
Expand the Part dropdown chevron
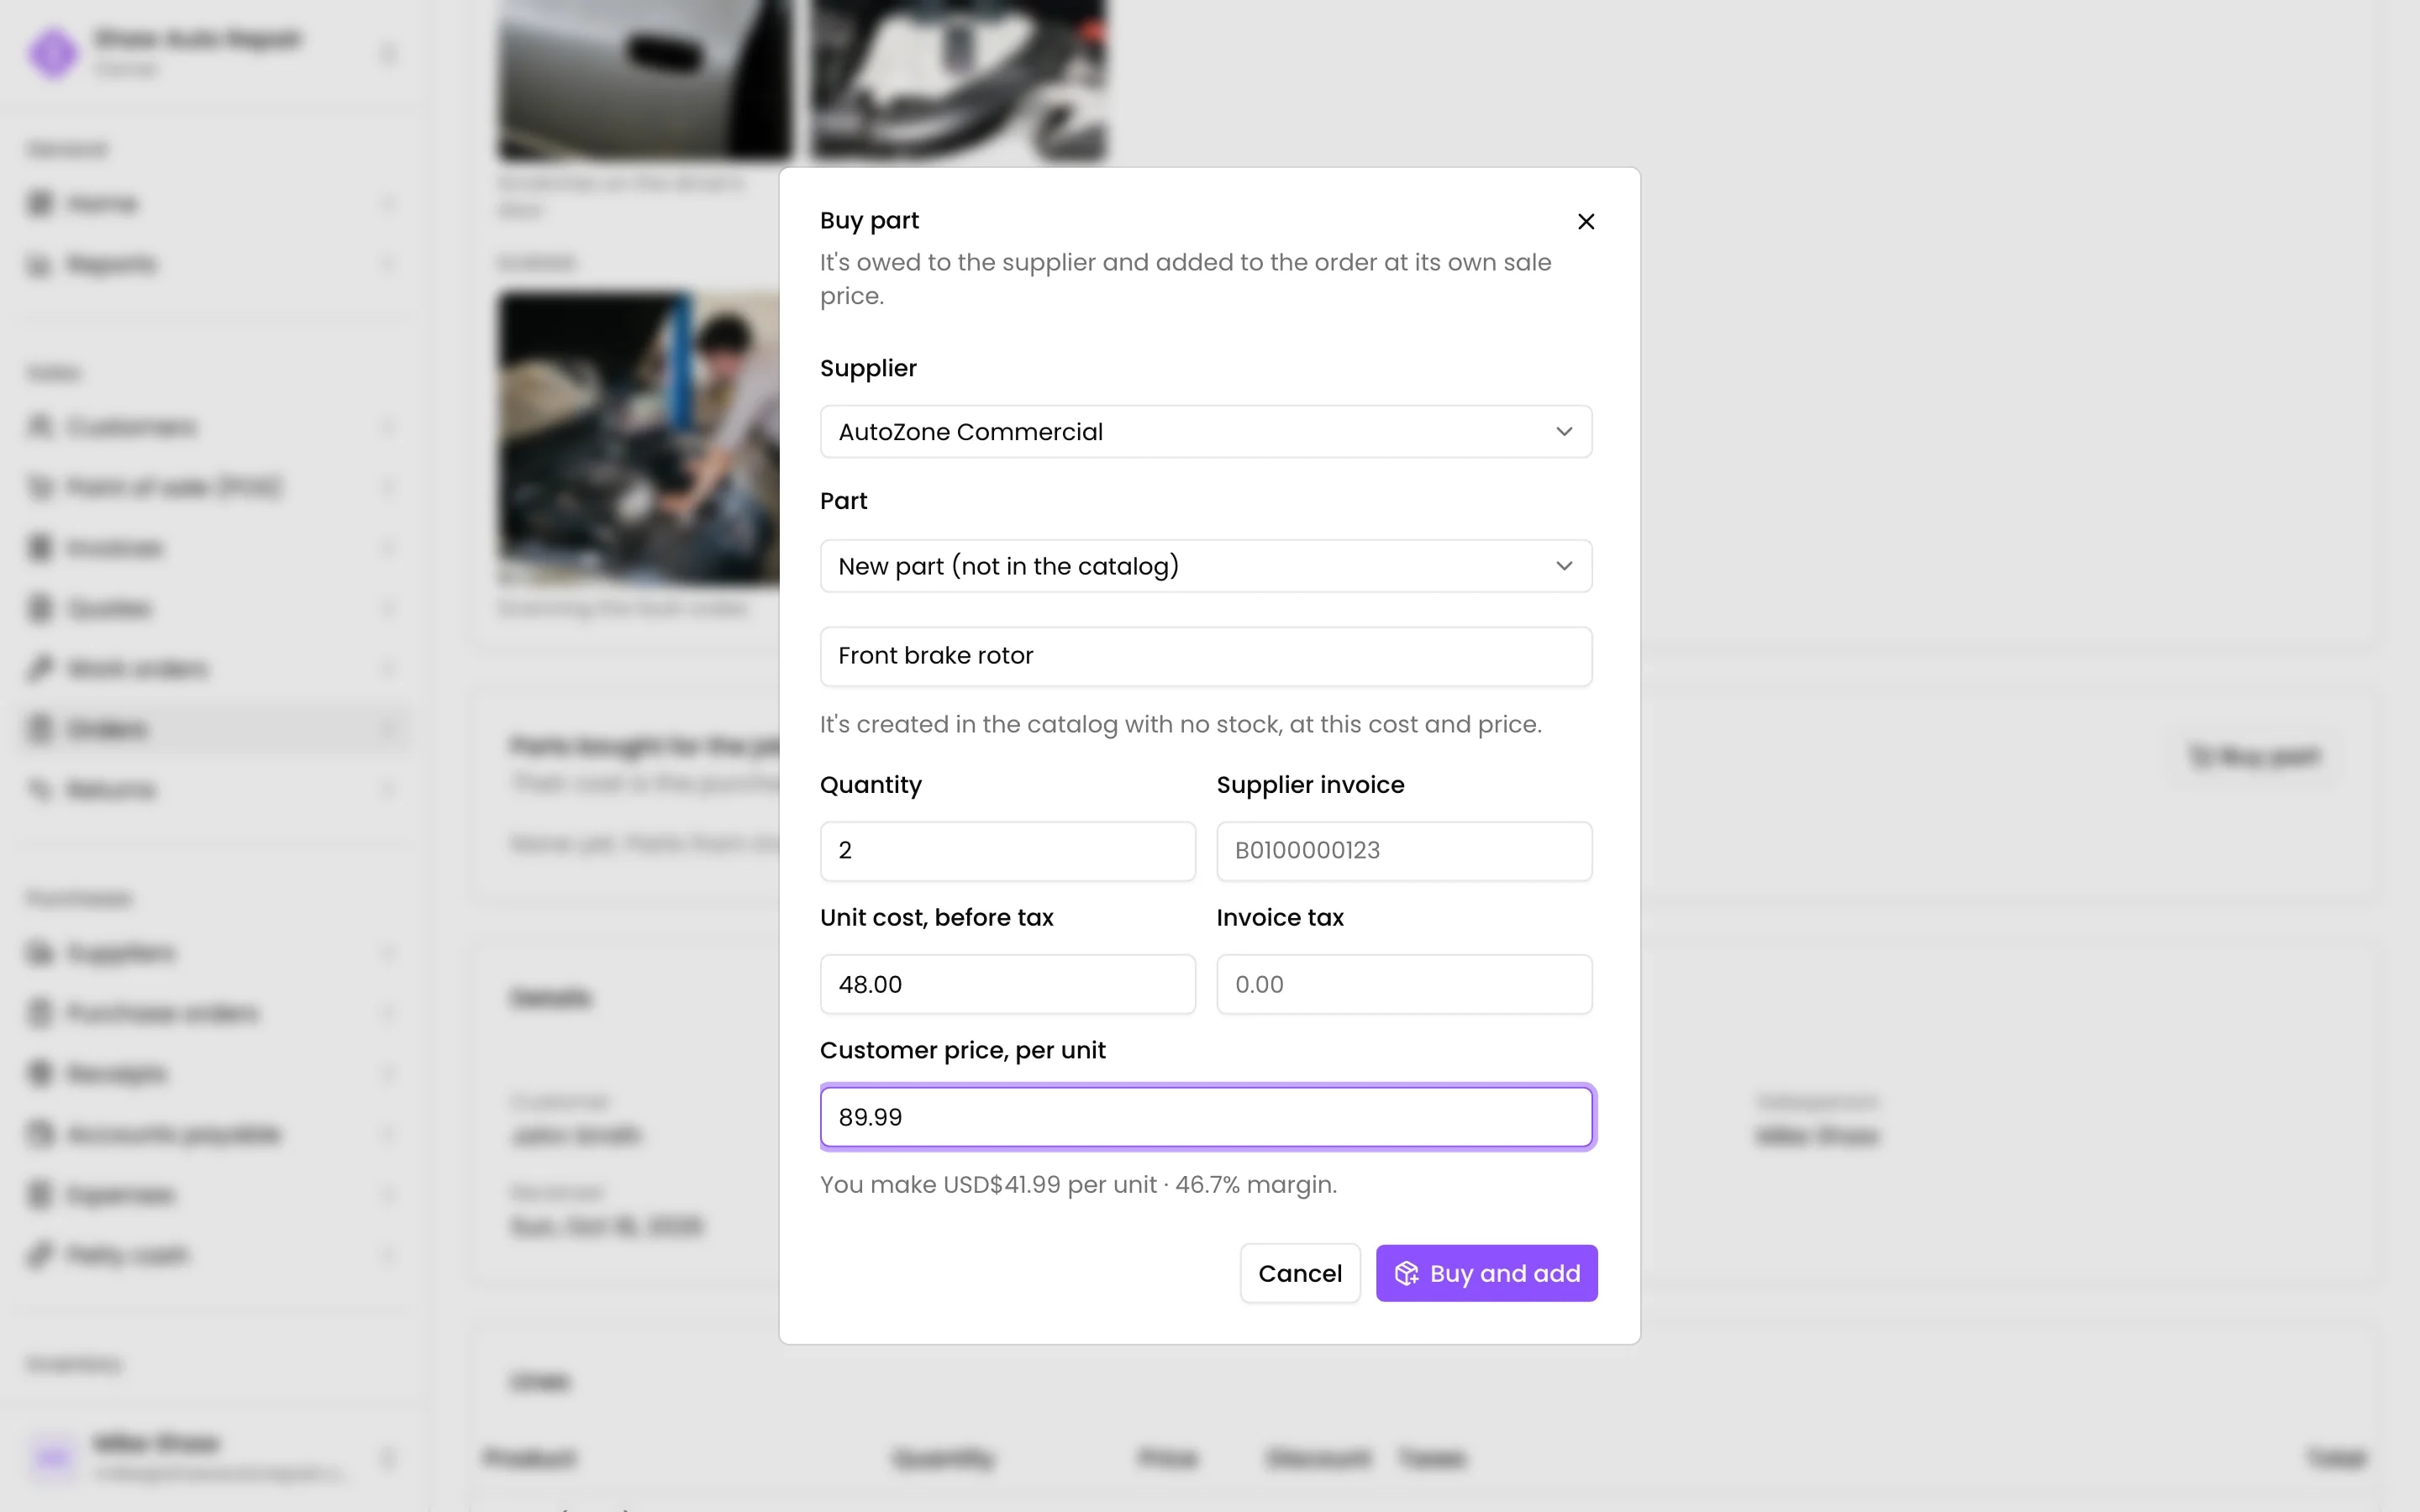1564,566
